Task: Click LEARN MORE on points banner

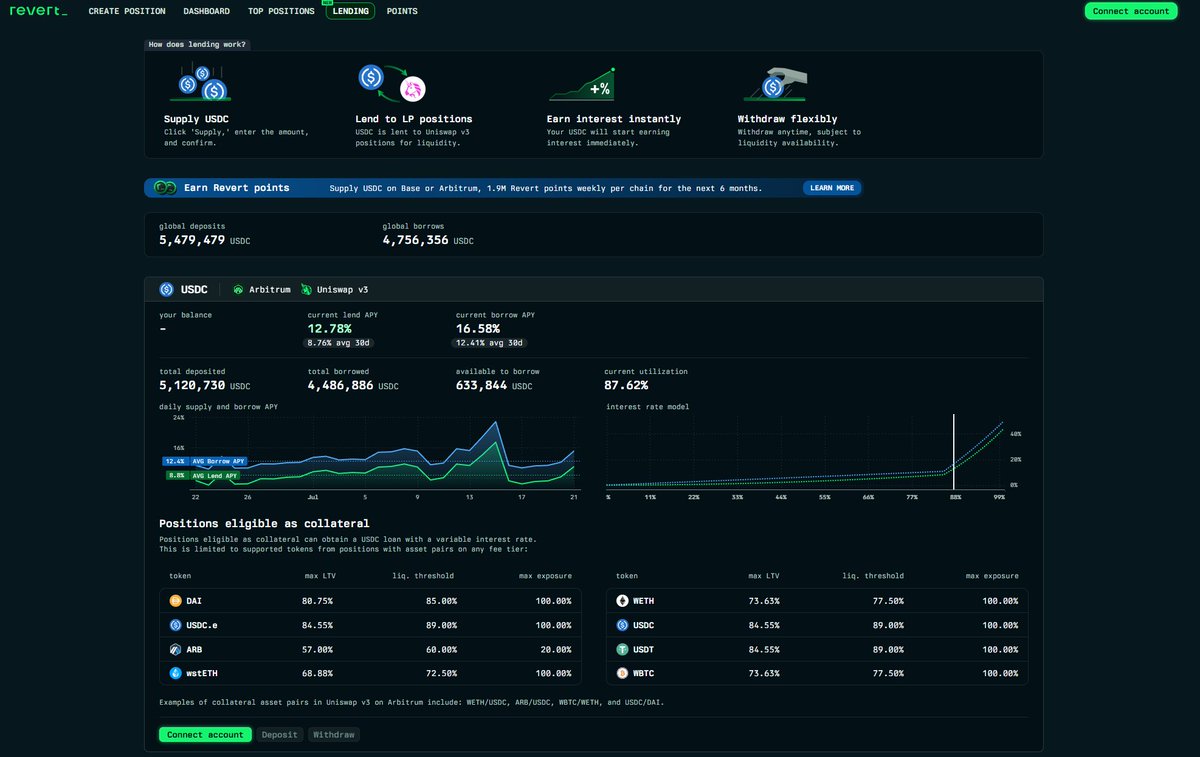Action: (832, 188)
